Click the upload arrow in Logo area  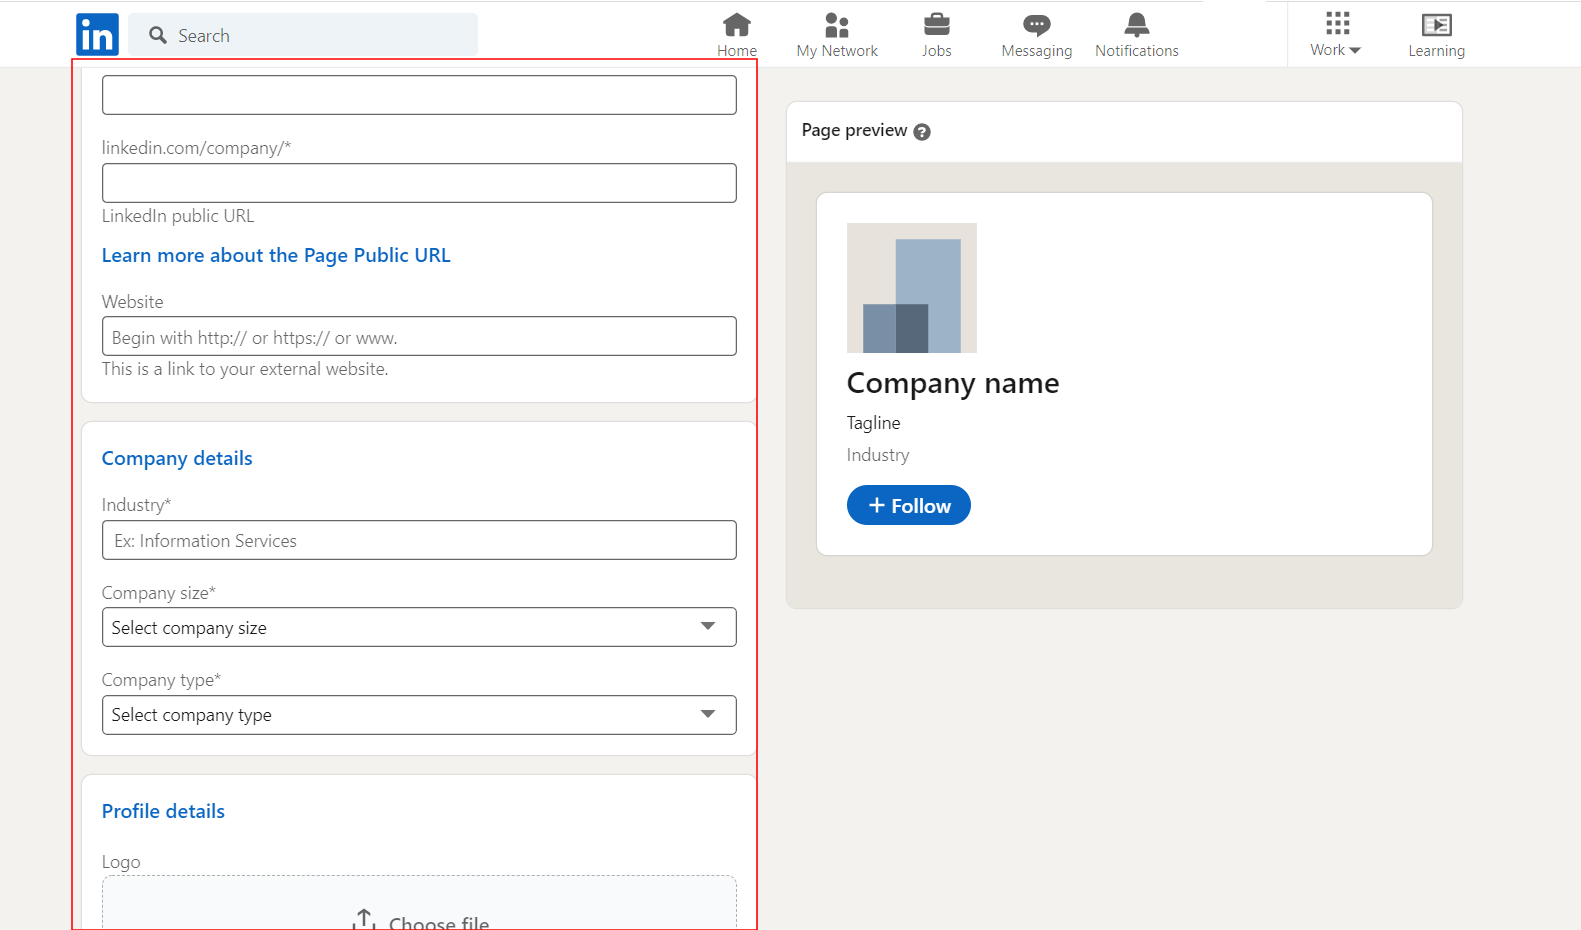point(365,919)
